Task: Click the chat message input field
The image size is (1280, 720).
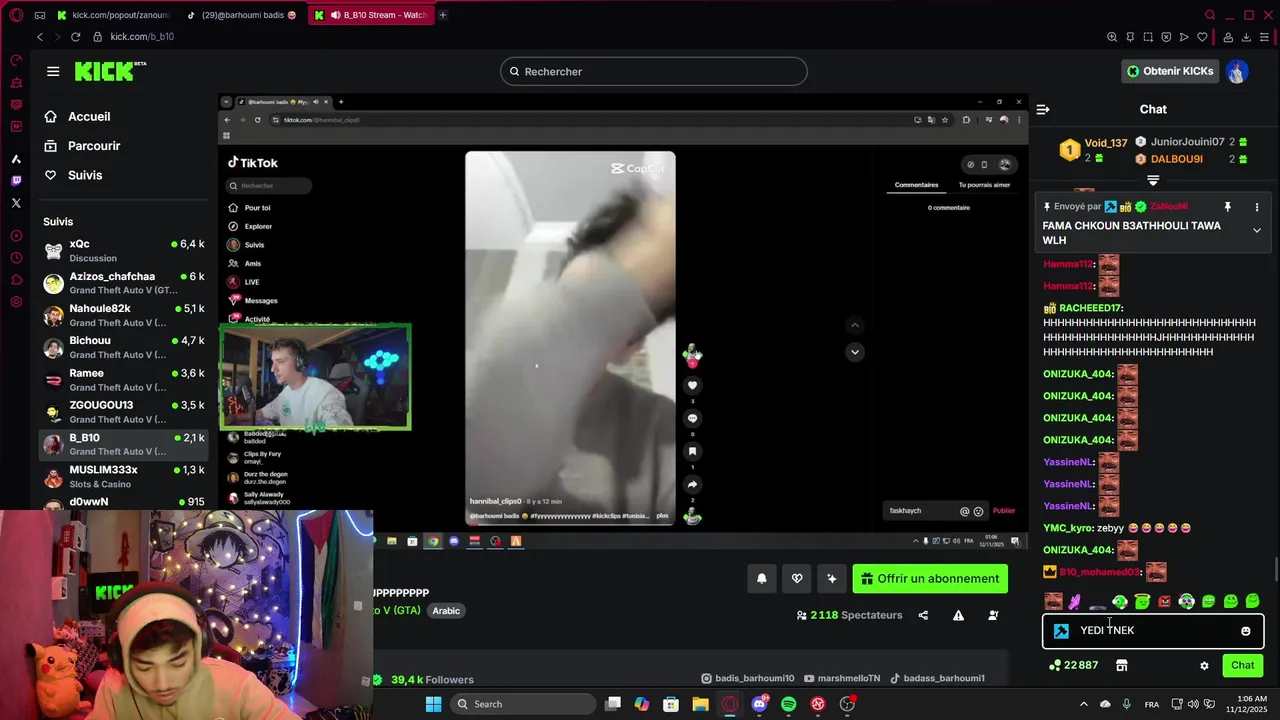Action: (1153, 631)
